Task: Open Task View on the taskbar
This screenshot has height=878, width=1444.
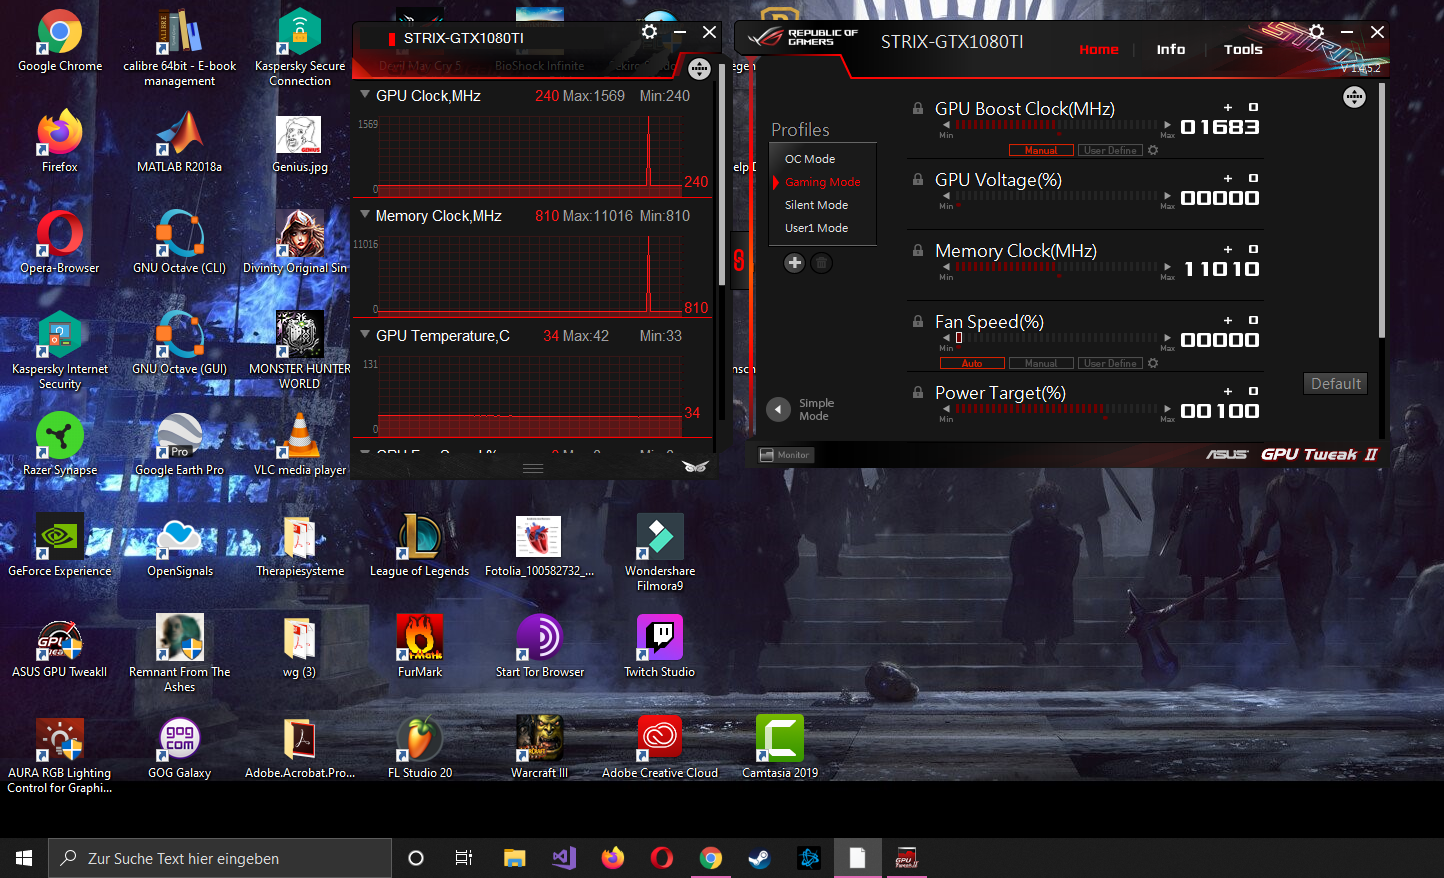Action: click(464, 858)
